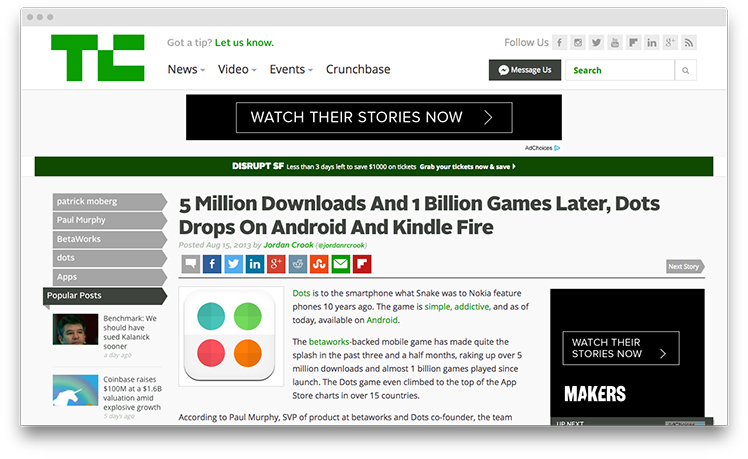Click the article headline about Dots
The width and height of the screenshot is (748, 459).
click(x=419, y=215)
